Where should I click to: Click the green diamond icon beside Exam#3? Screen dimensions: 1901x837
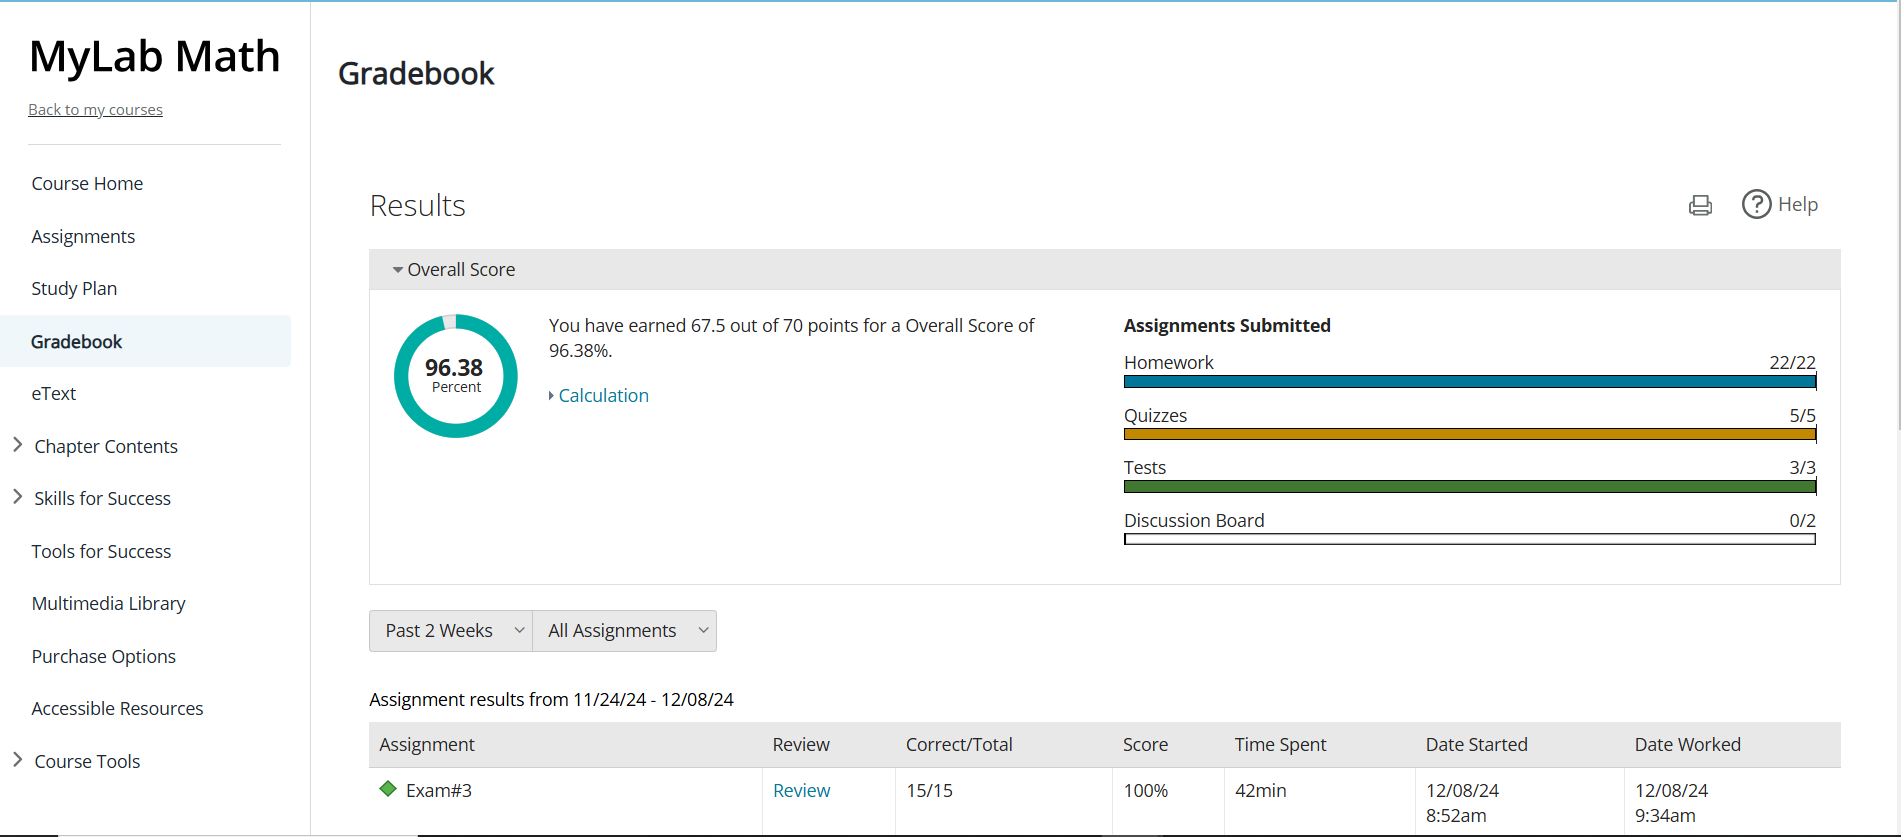[x=388, y=789]
